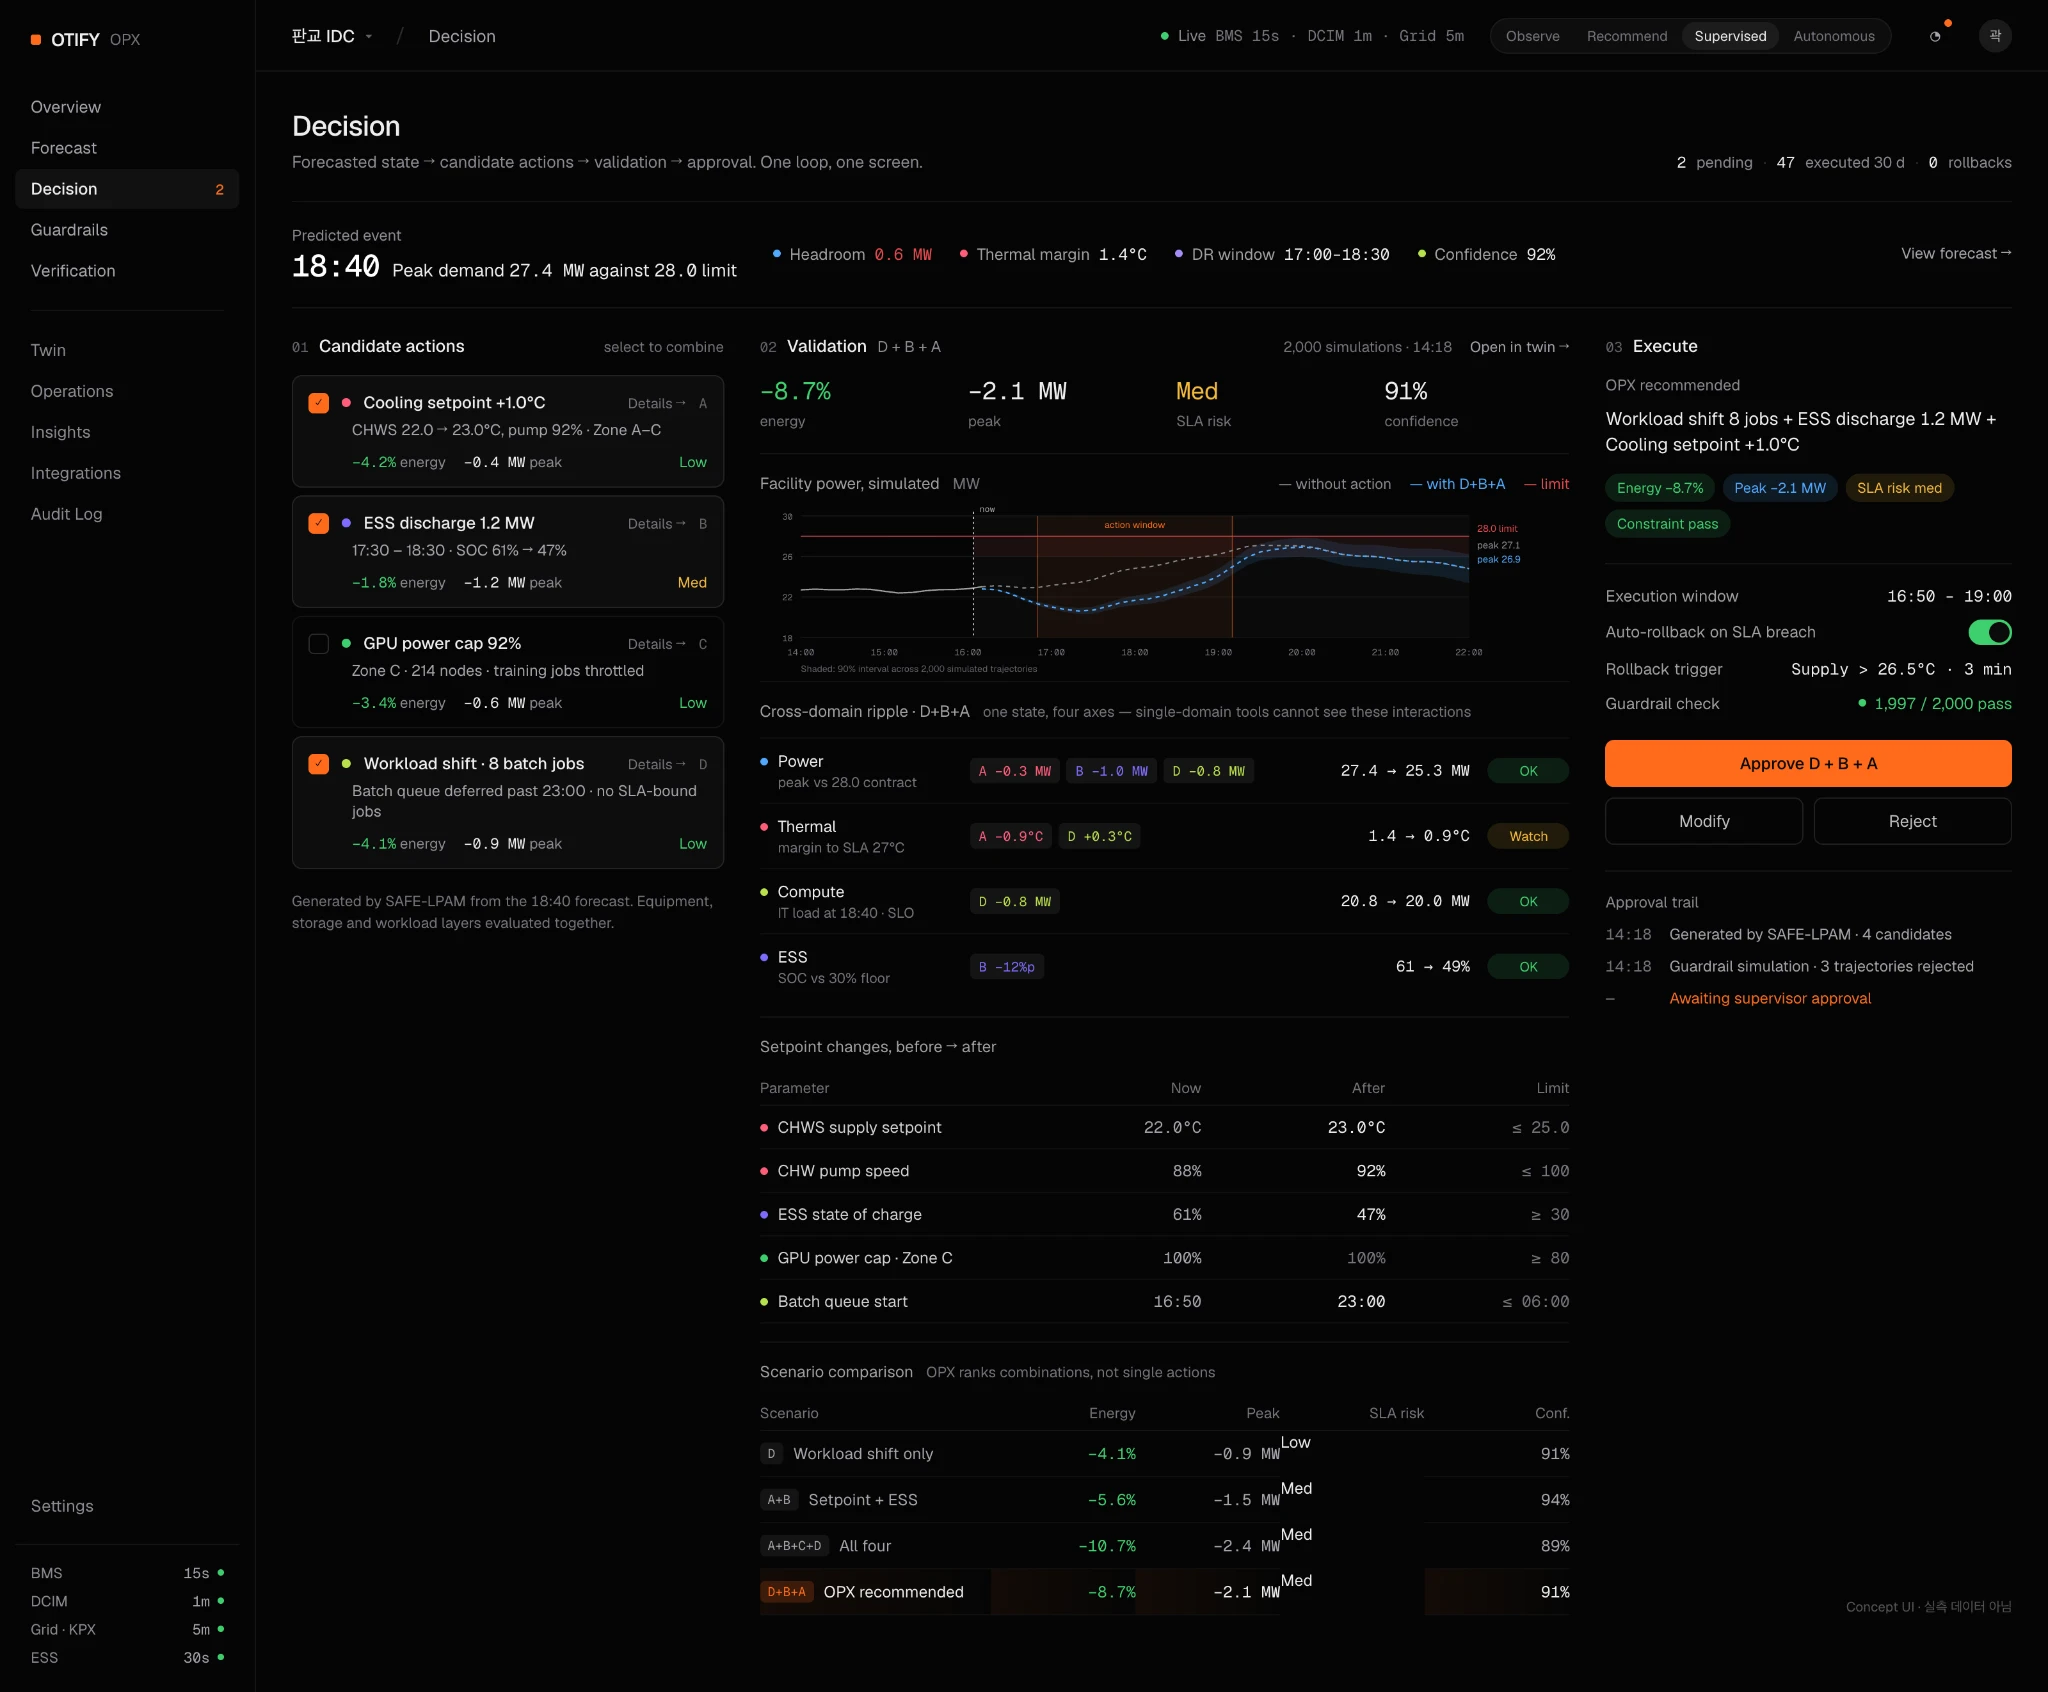Toggle Auto-rollback on SLA breach switch

[x=1989, y=632]
